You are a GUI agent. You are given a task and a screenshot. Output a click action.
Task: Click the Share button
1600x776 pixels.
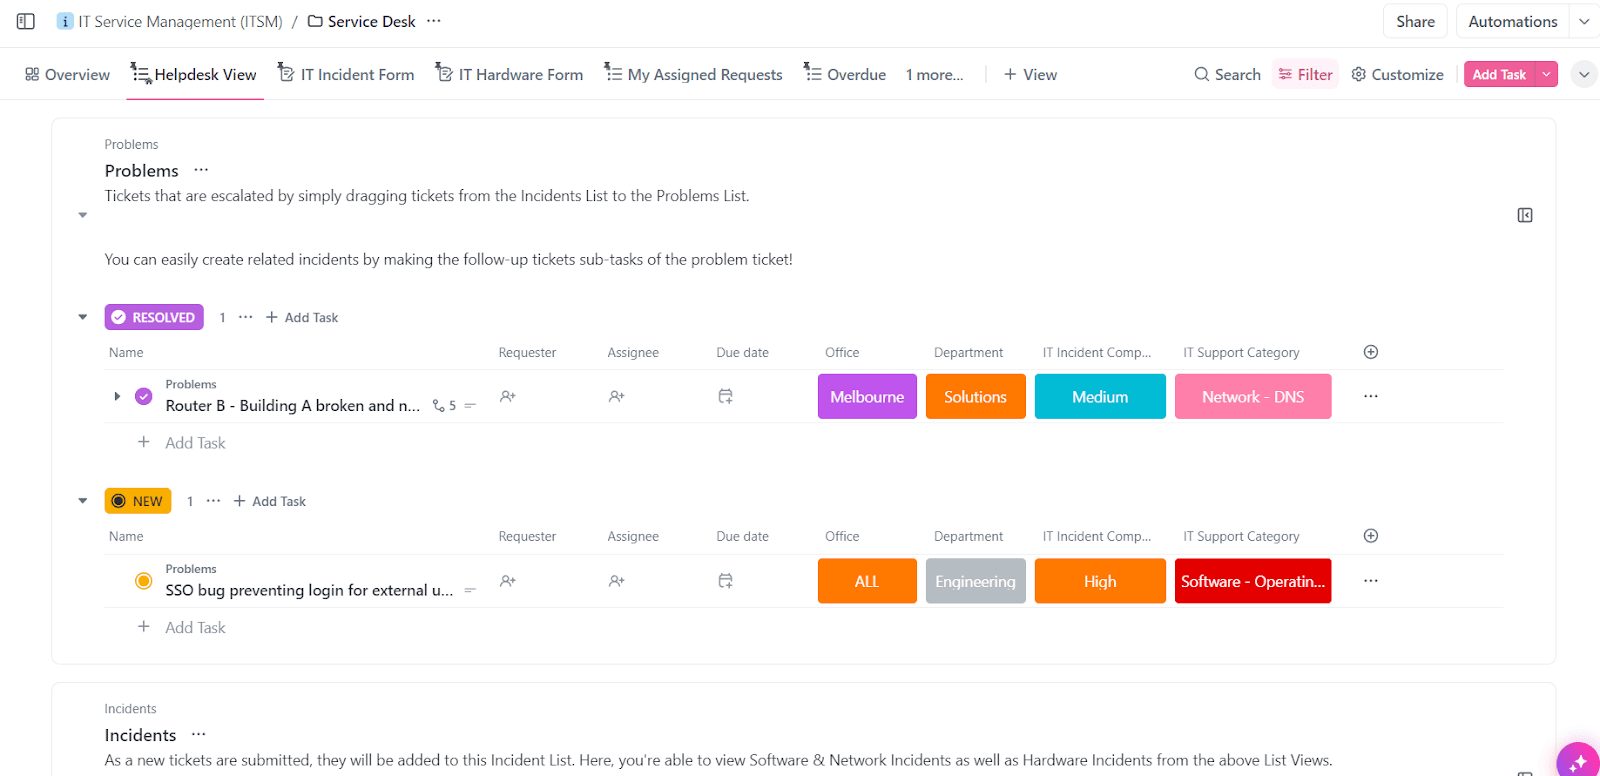point(1415,21)
